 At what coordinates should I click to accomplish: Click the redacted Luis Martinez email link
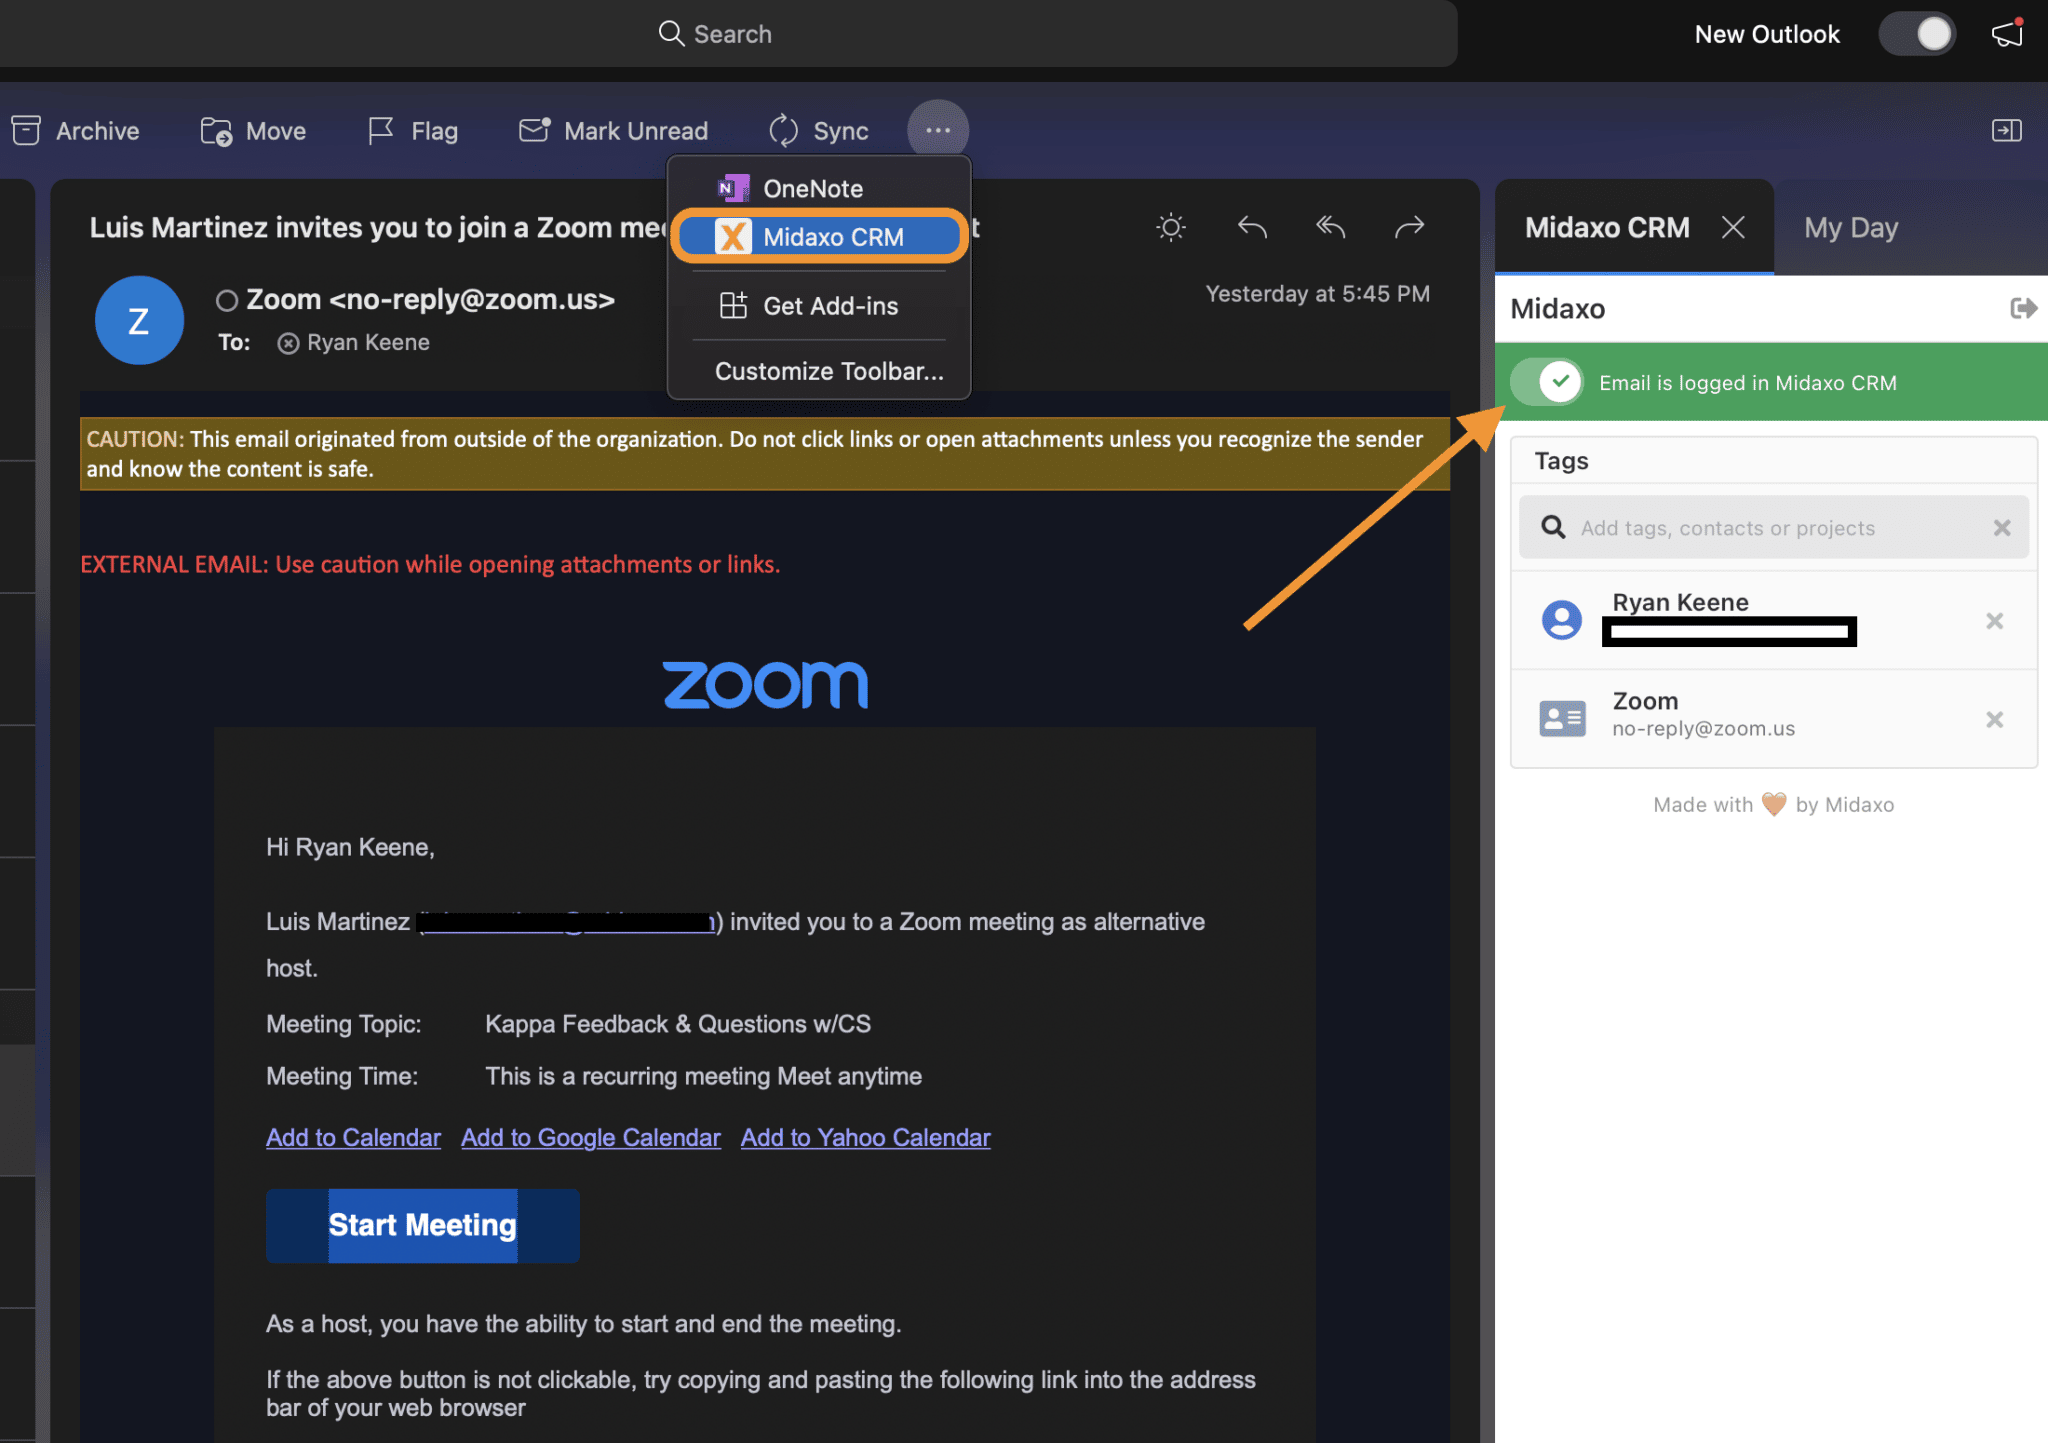(567, 922)
